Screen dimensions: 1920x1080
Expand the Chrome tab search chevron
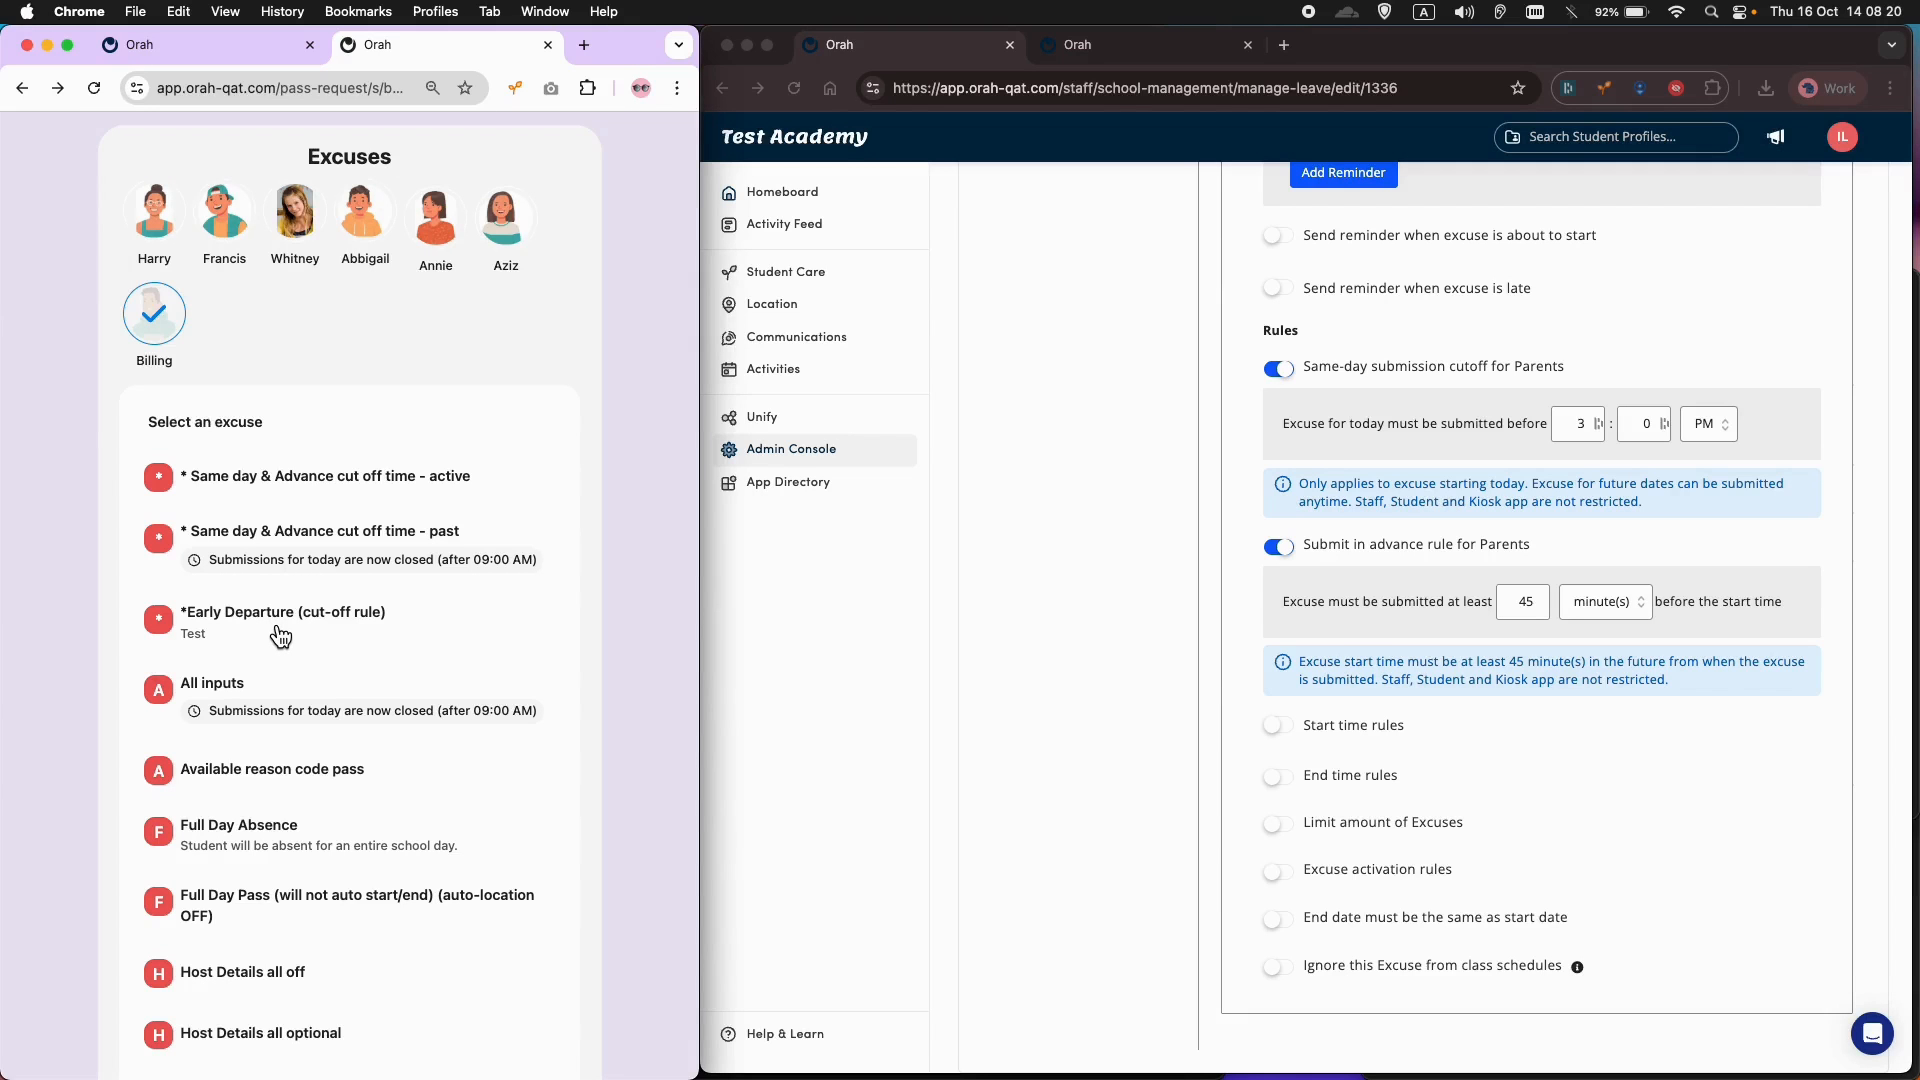coord(678,45)
